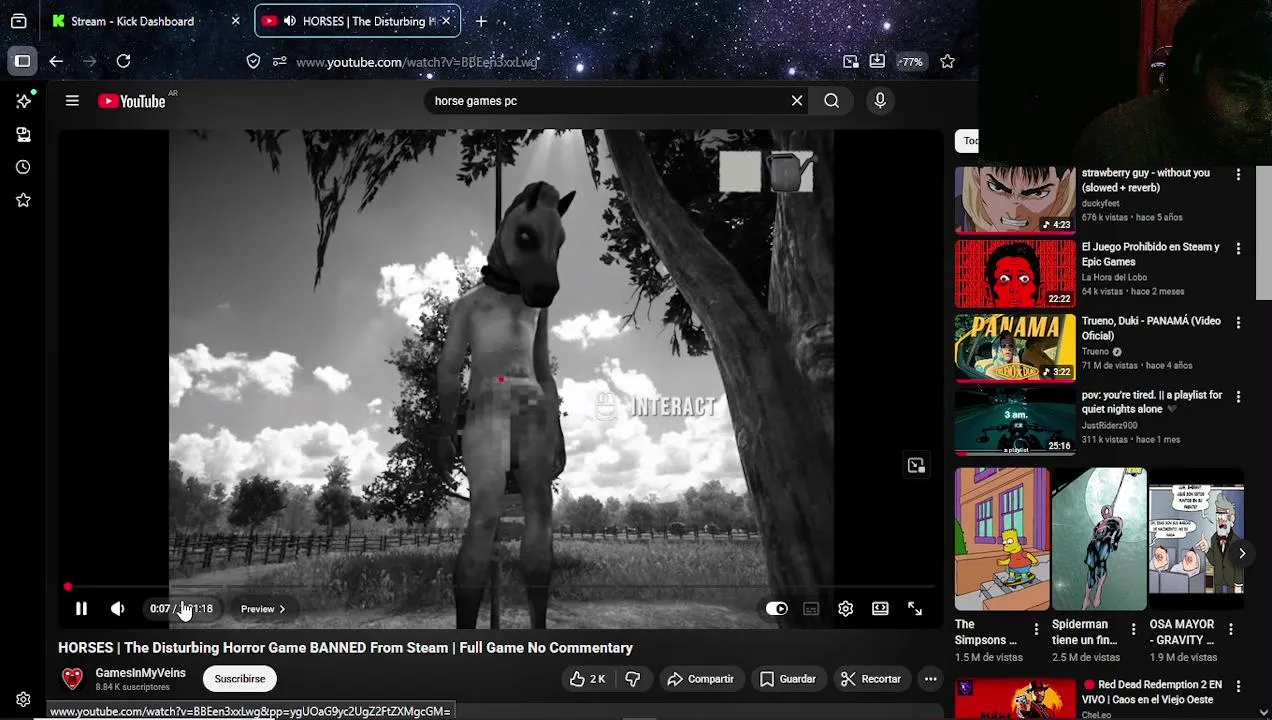Screen dimensions: 1272x720
Task: Open sidebar history clock icon
Action: click(23, 167)
